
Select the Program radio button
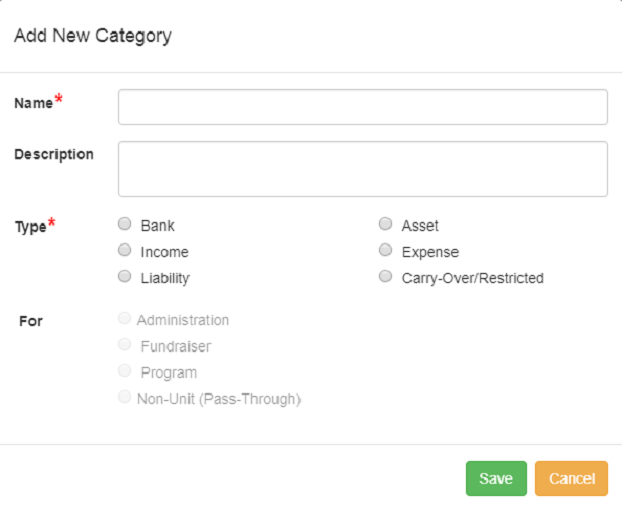coord(125,371)
